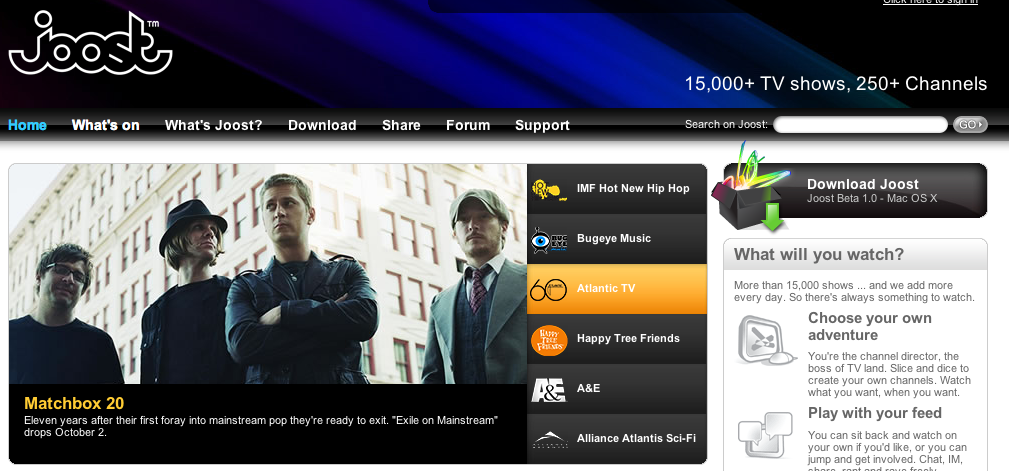
Task: Click the Joost logo
Action: point(90,42)
